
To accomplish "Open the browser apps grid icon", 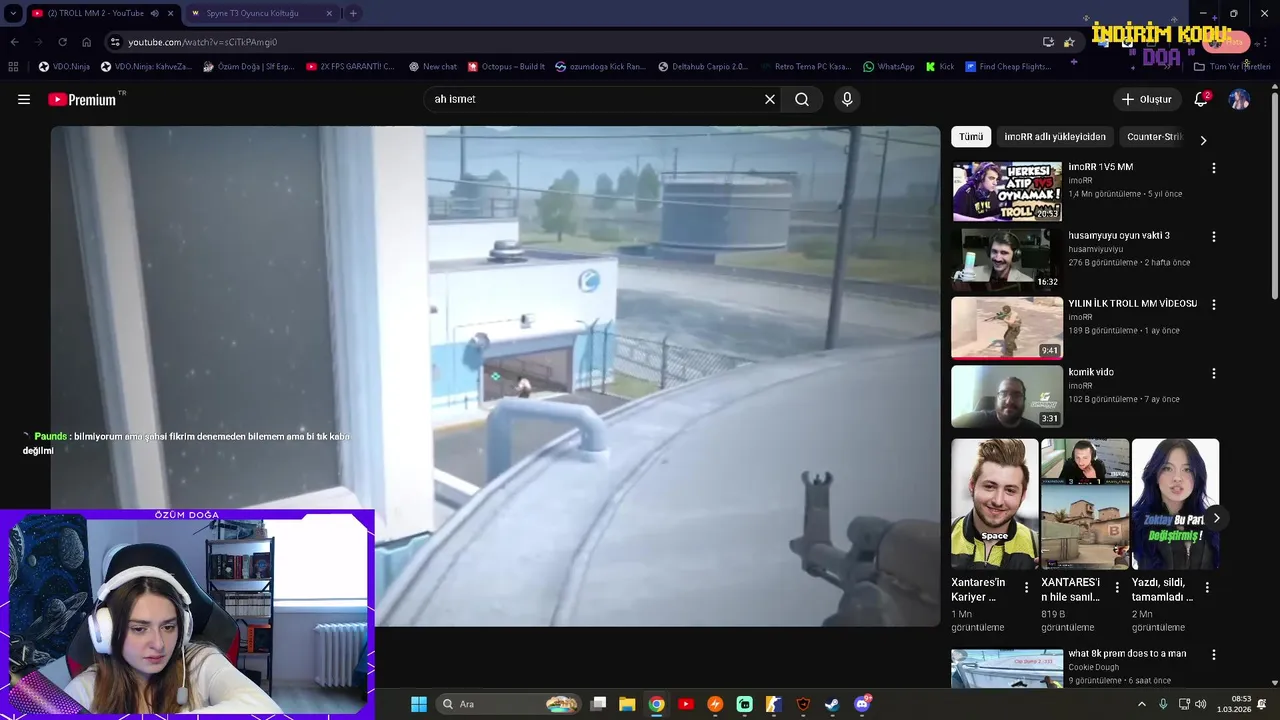I will [x=13, y=67].
